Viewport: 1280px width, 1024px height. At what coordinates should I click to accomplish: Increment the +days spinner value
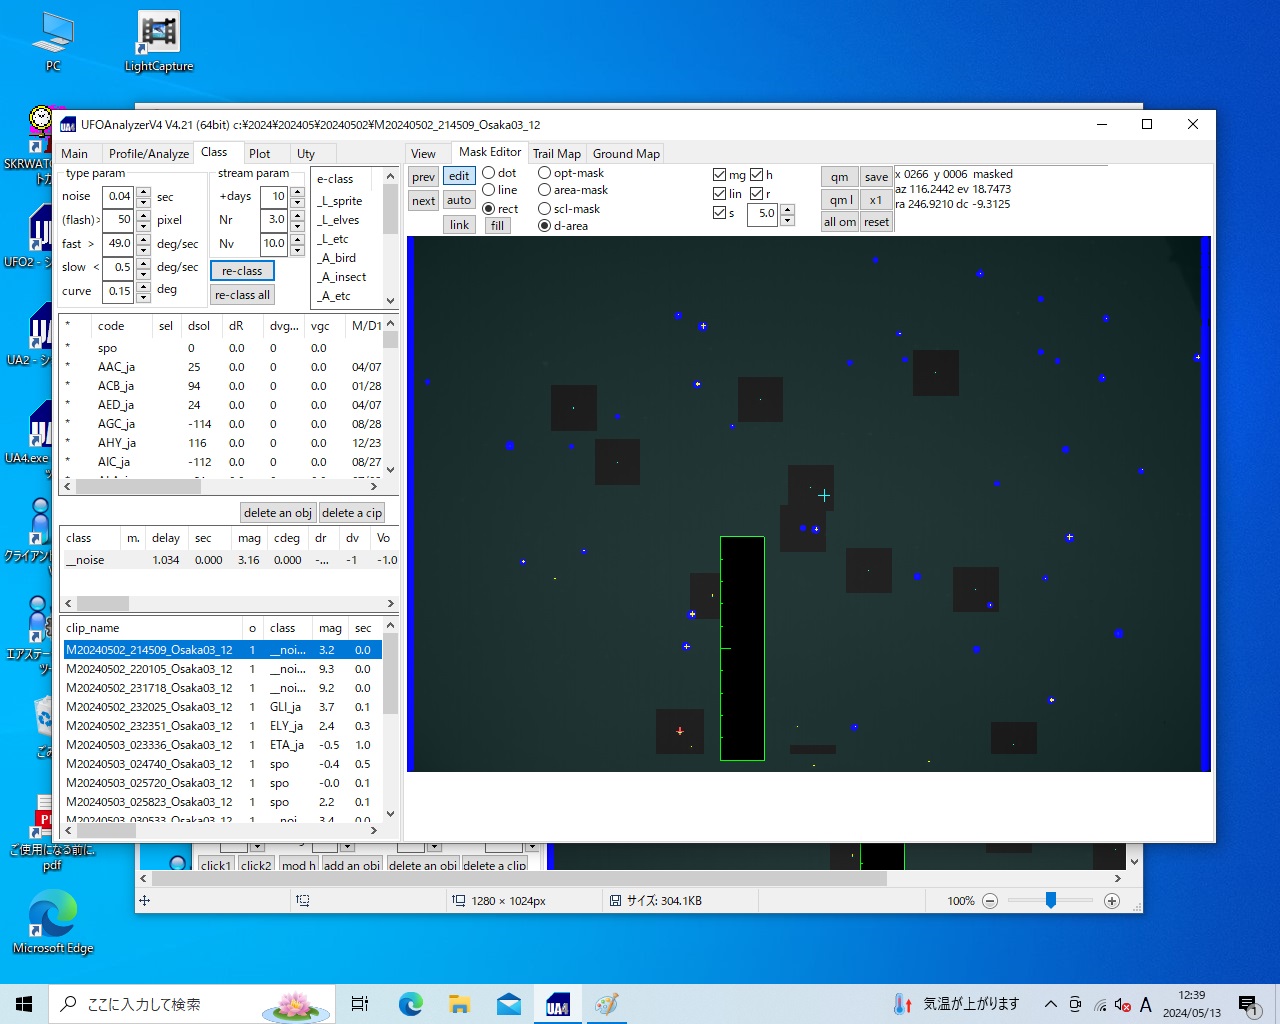(x=297, y=191)
